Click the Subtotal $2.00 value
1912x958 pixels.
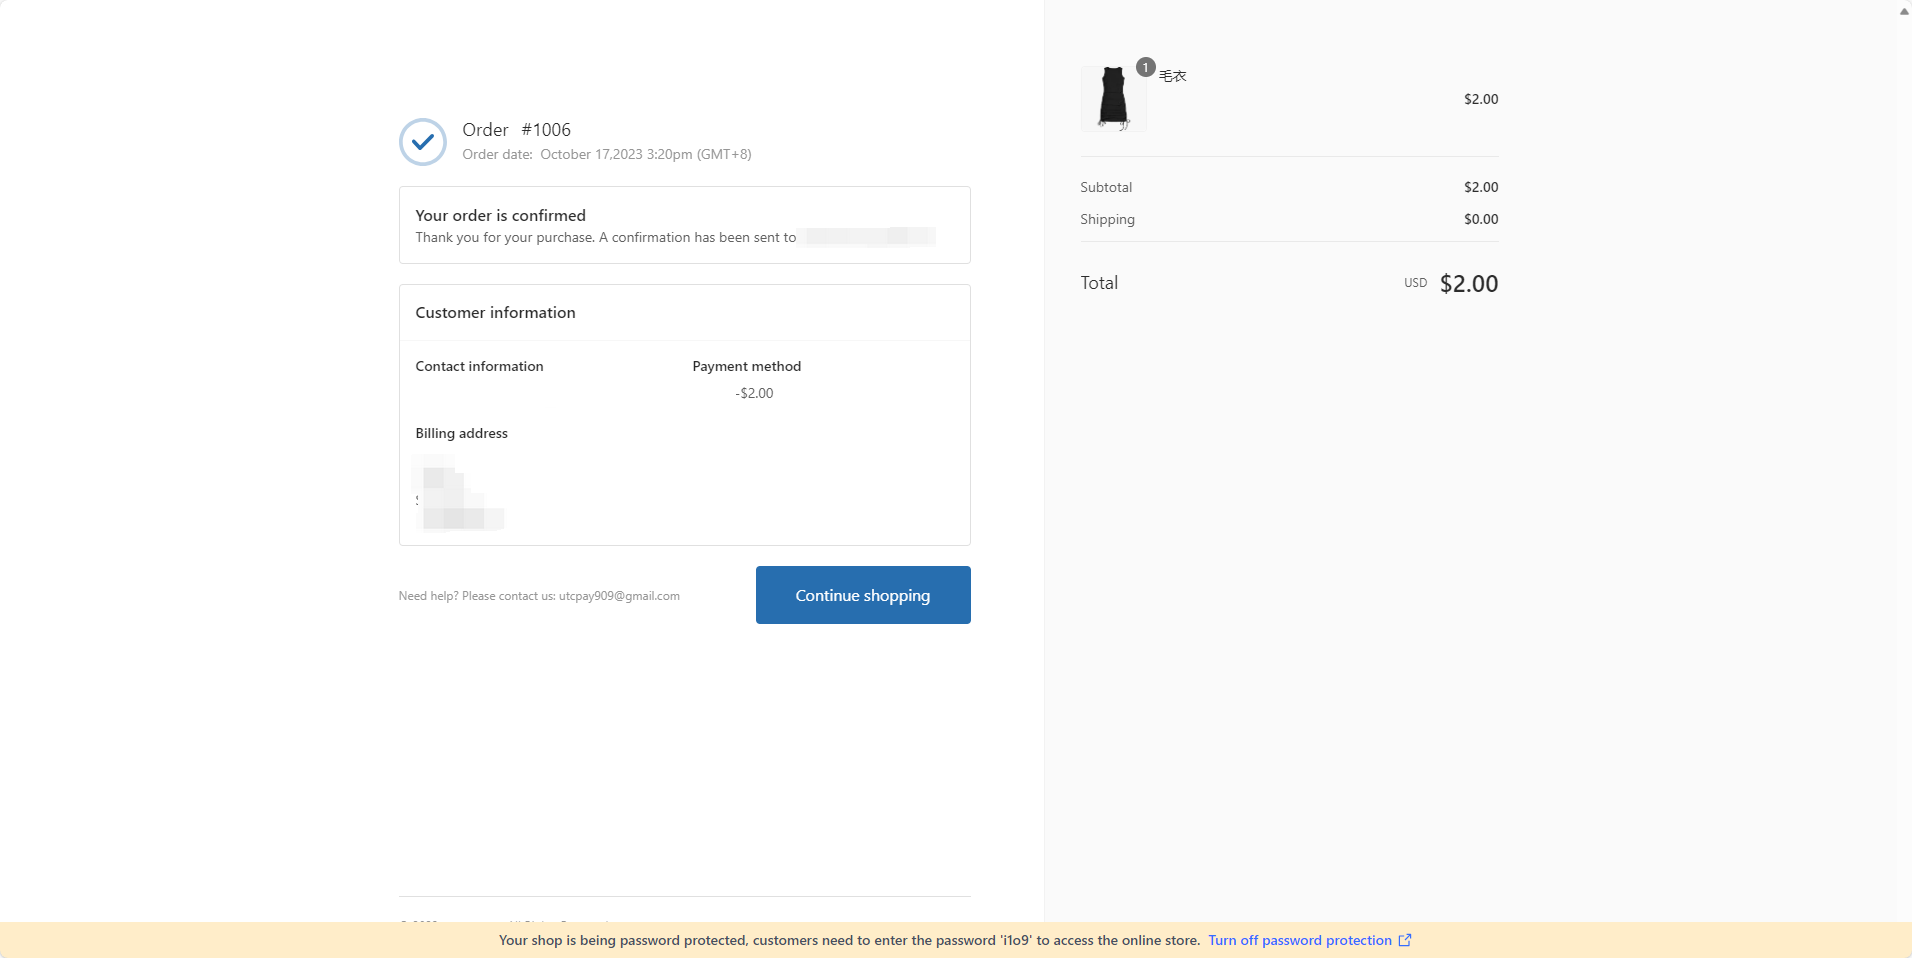(1481, 187)
